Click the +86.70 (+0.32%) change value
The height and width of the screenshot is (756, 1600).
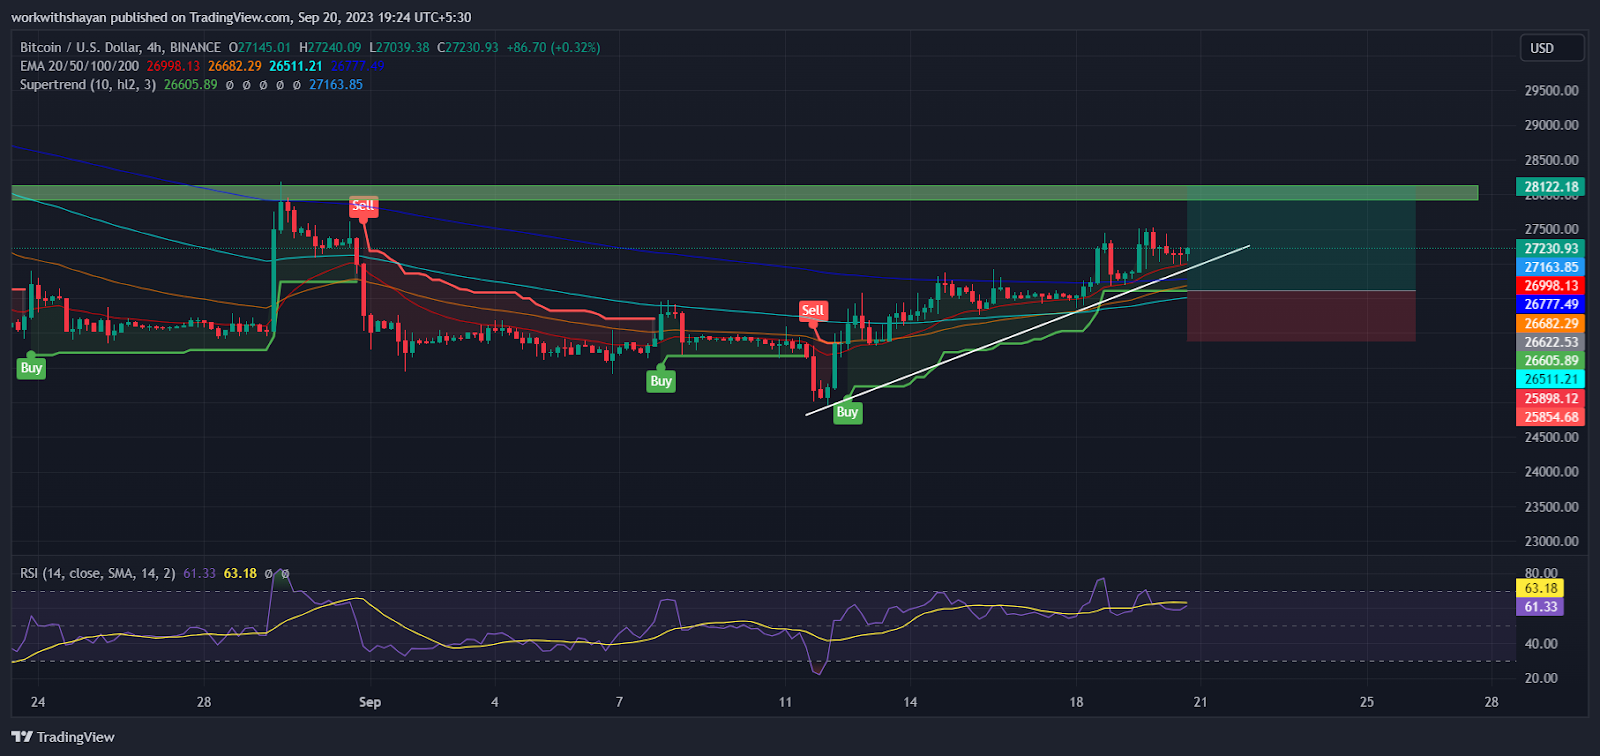tap(554, 47)
